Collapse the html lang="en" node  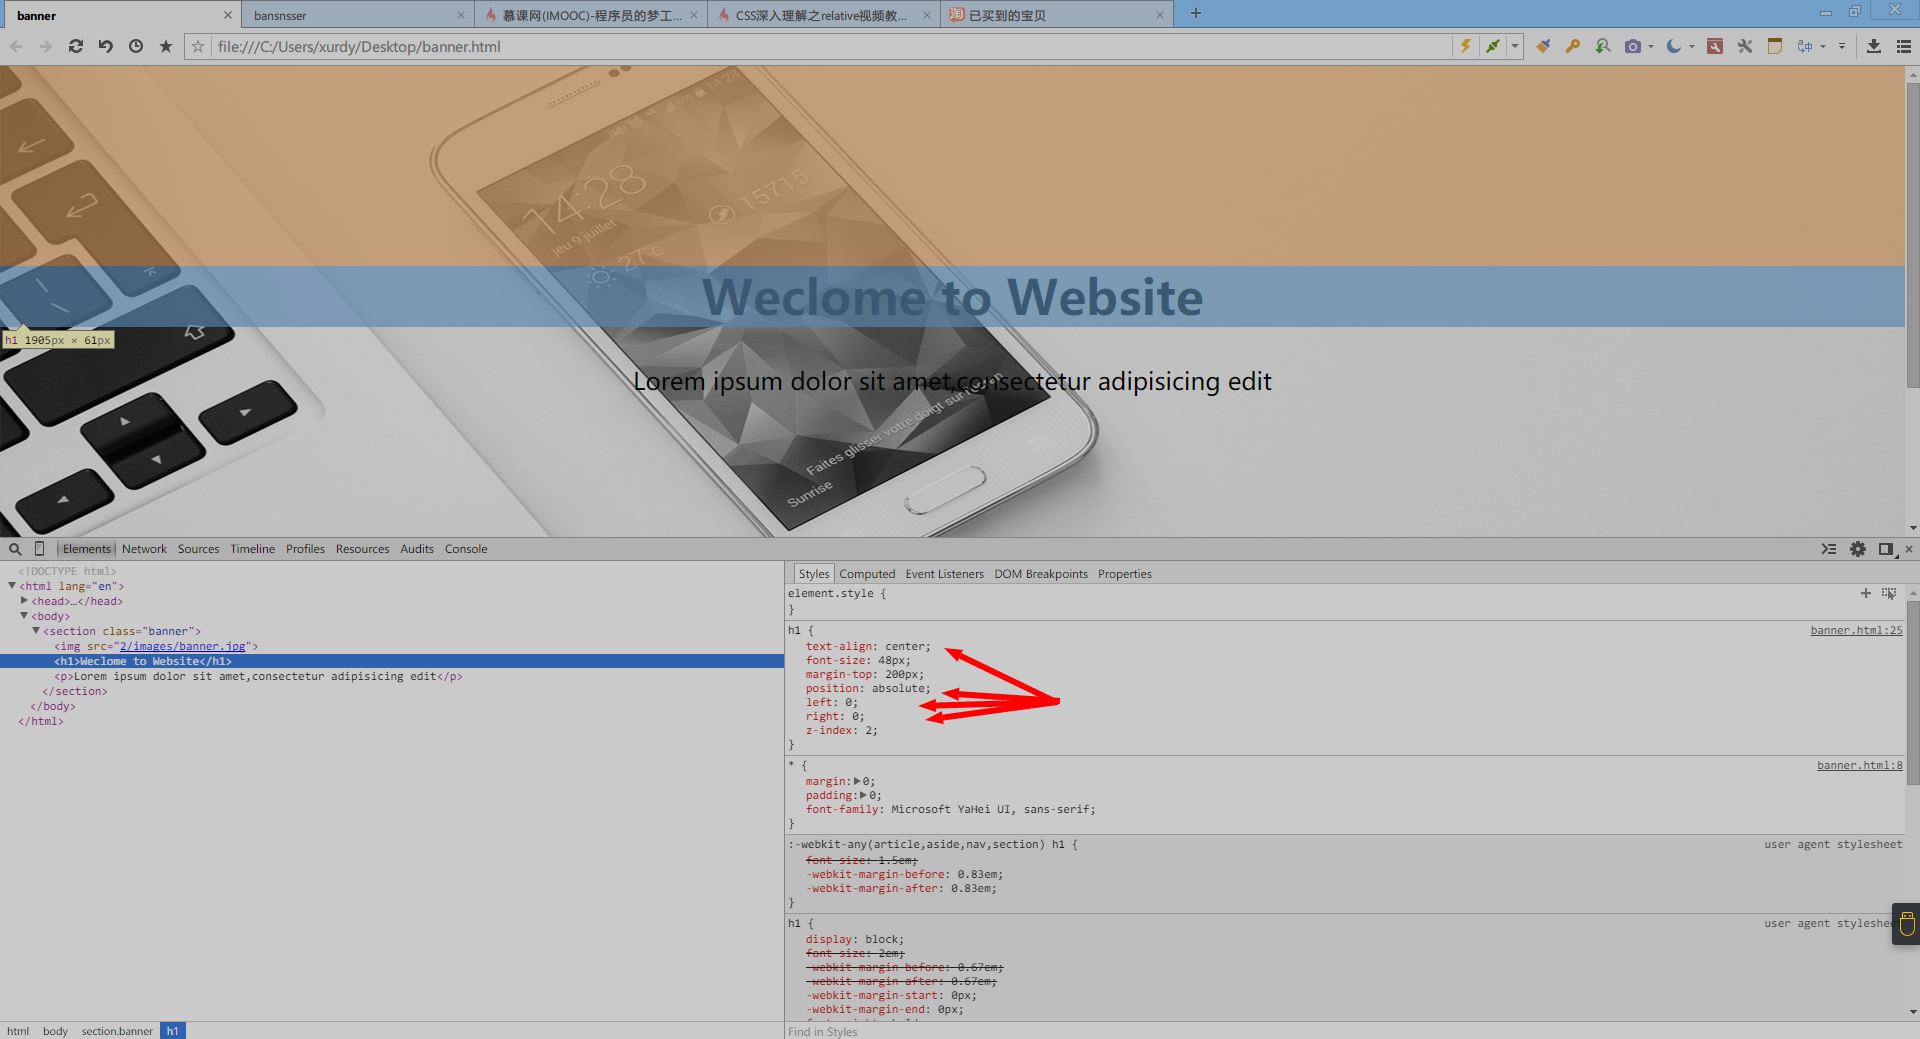pyautogui.click(x=12, y=586)
